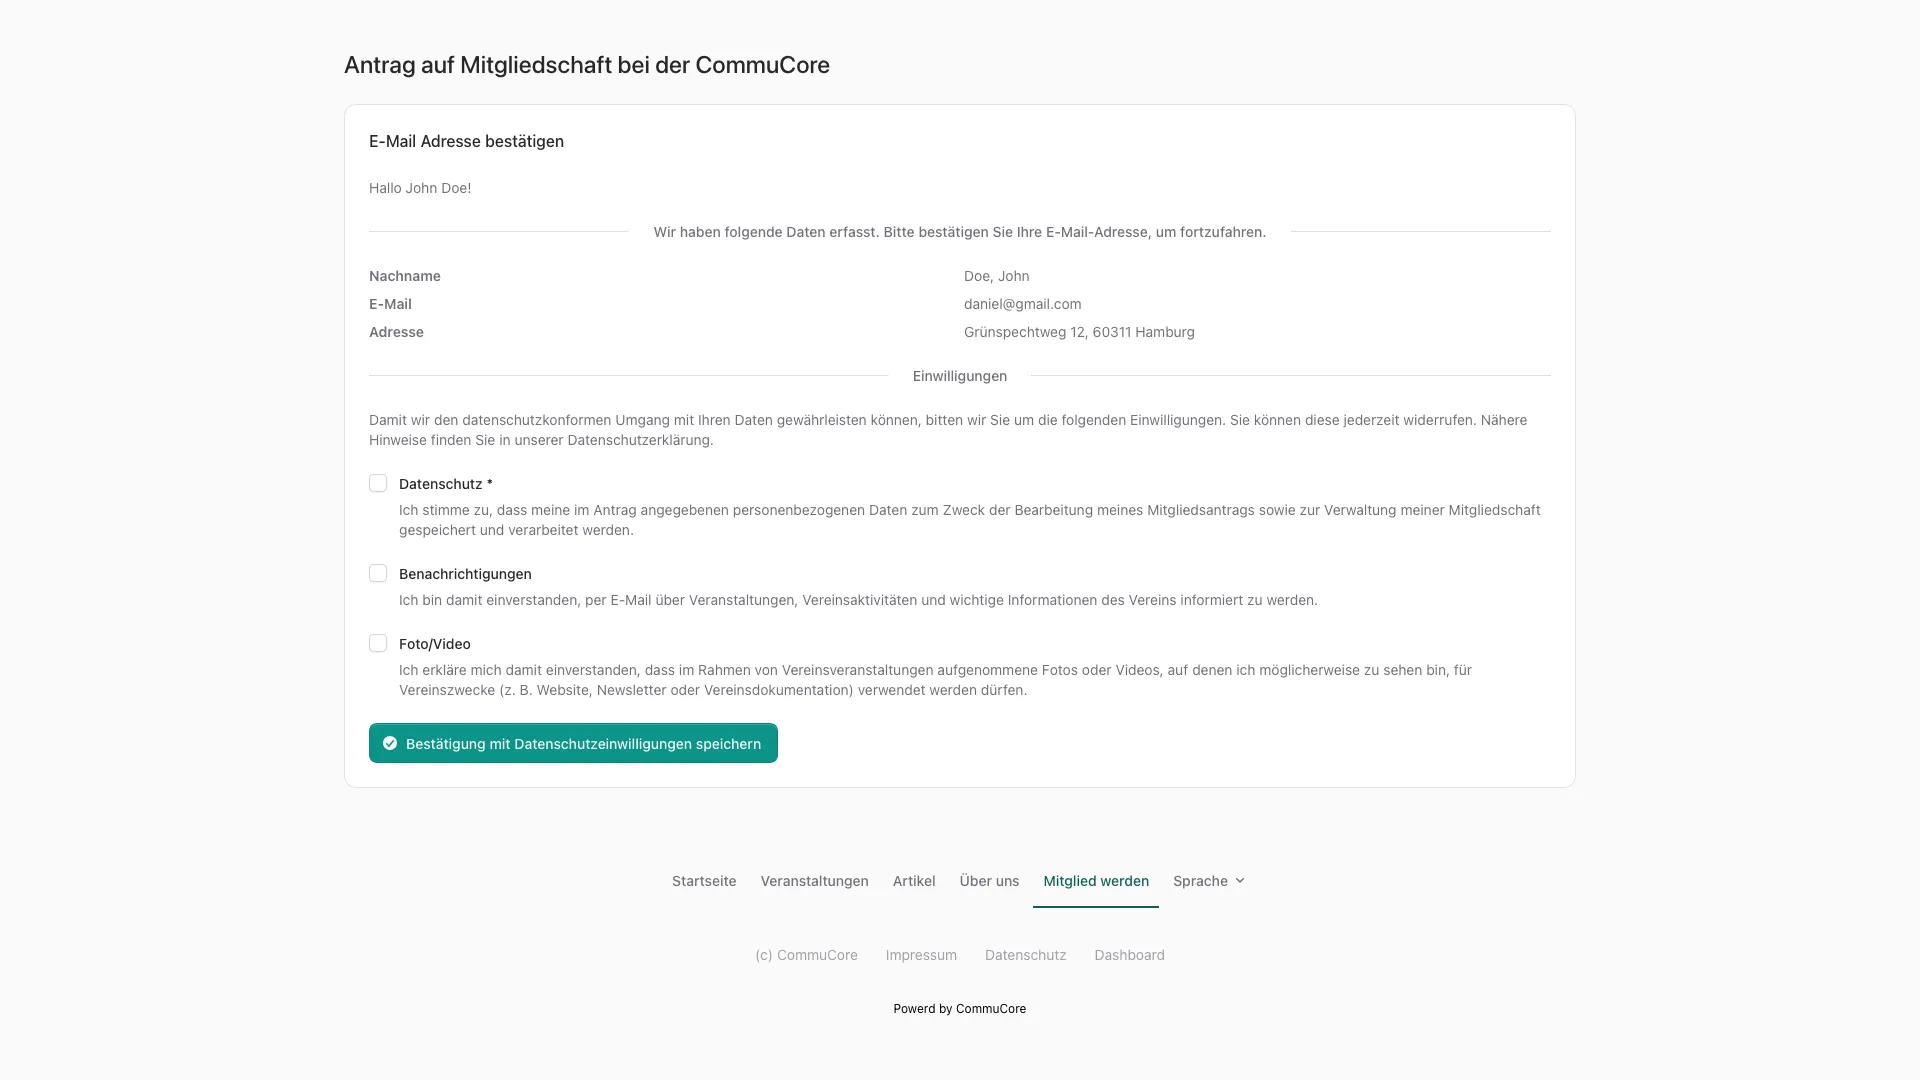This screenshot has width=1920, height=1080.
Task: Visit the Datenschutz page via footer
Action: [x=1025, y=955]
